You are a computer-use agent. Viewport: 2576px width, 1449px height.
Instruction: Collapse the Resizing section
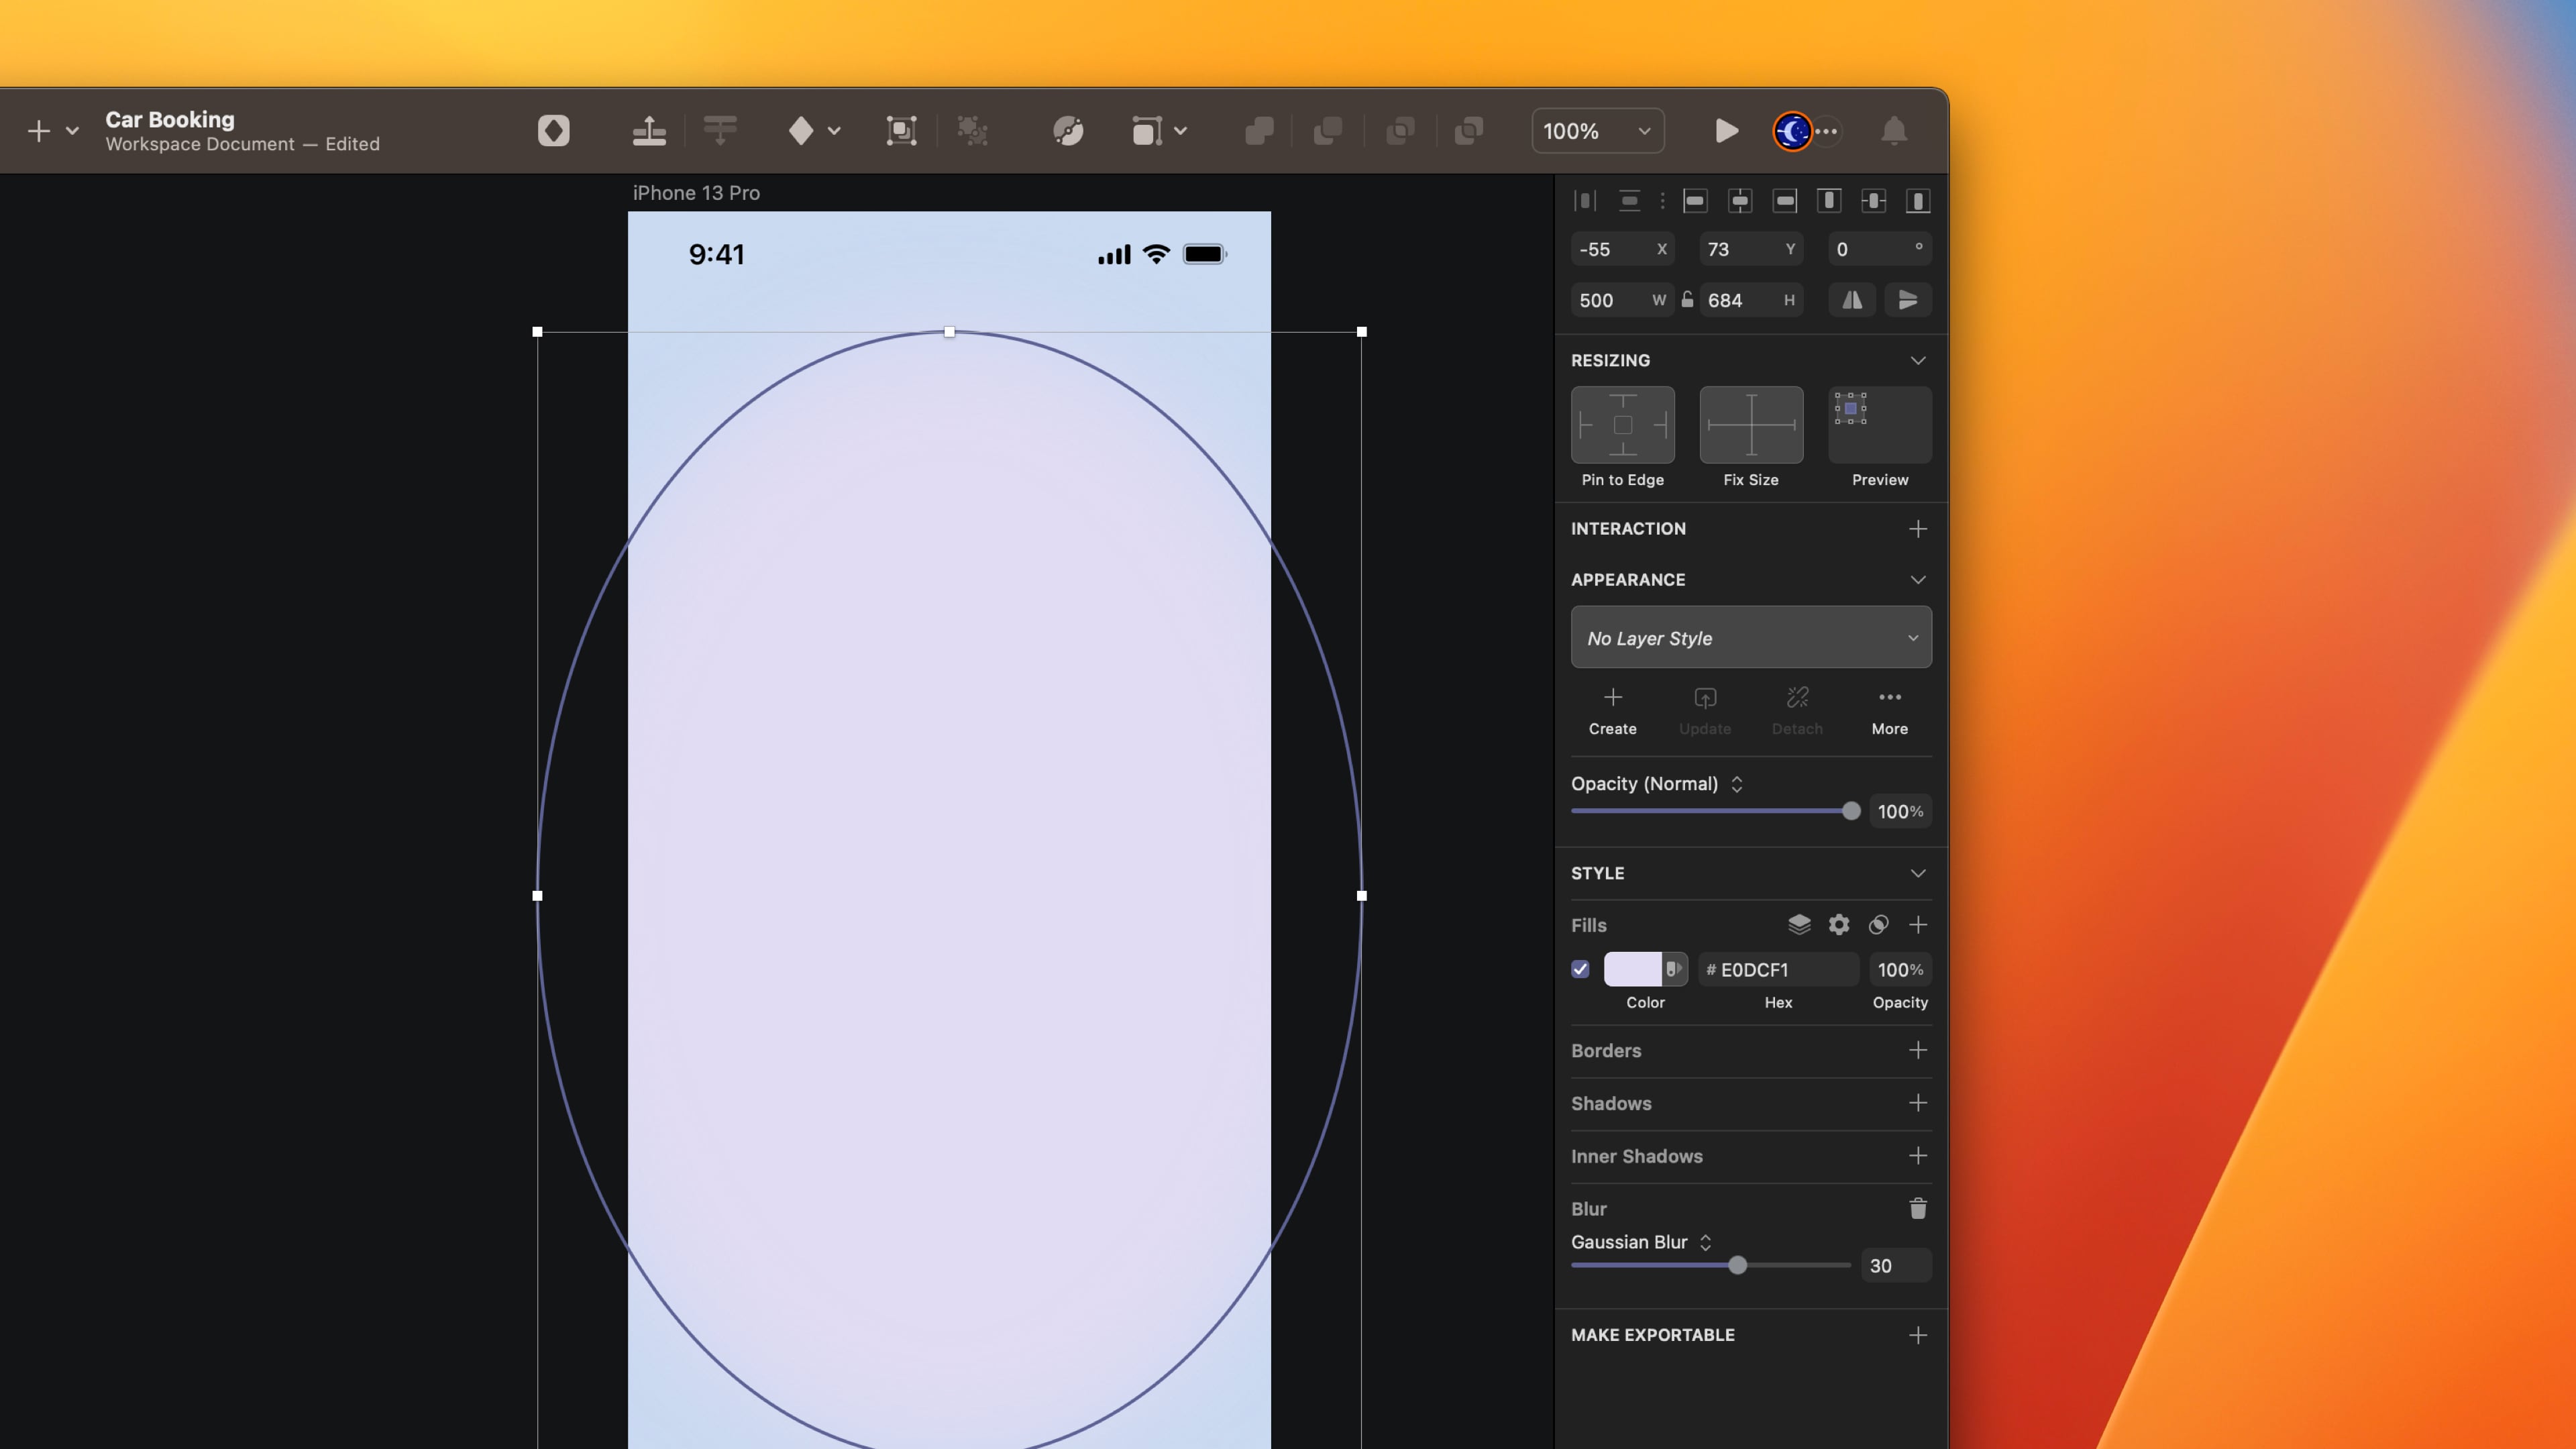[1917, 360]
